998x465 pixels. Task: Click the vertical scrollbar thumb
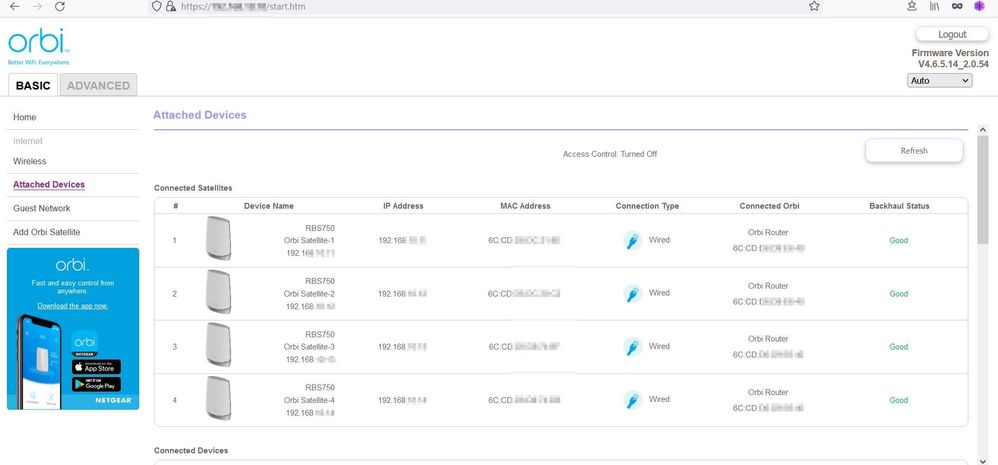coord(983,189)
